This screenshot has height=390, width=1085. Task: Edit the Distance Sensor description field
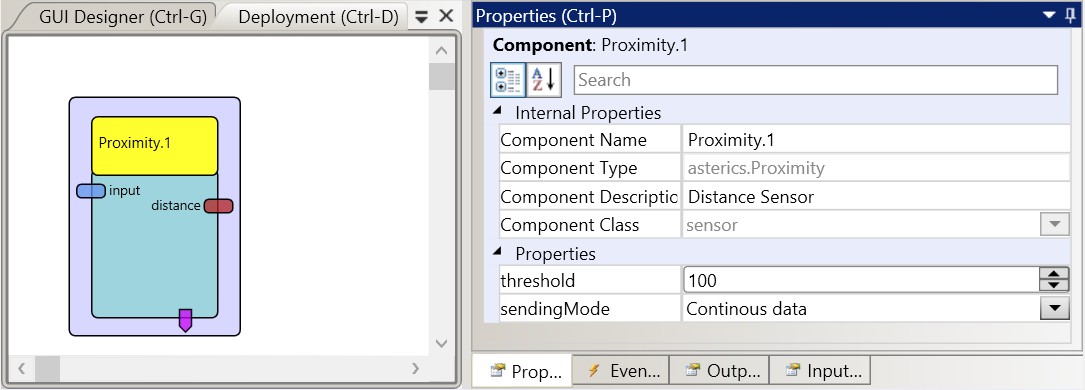pos(877,197)
